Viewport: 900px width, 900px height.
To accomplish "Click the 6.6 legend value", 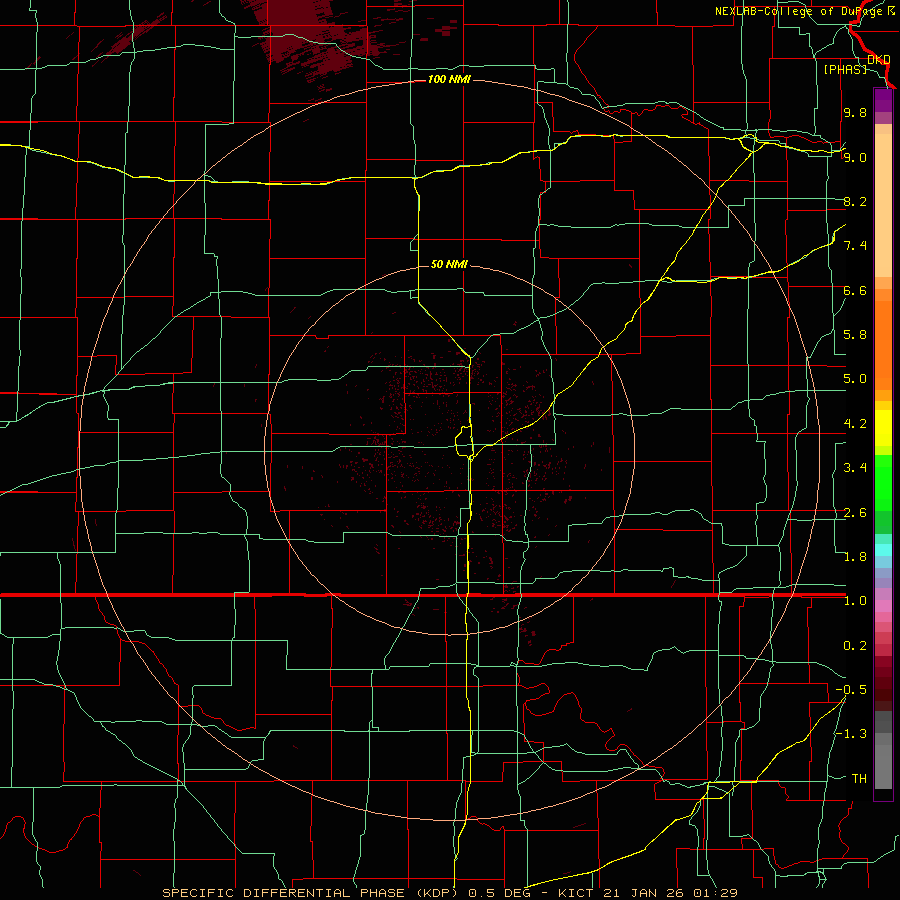I will pyautogui.click(x=855, y=290).
